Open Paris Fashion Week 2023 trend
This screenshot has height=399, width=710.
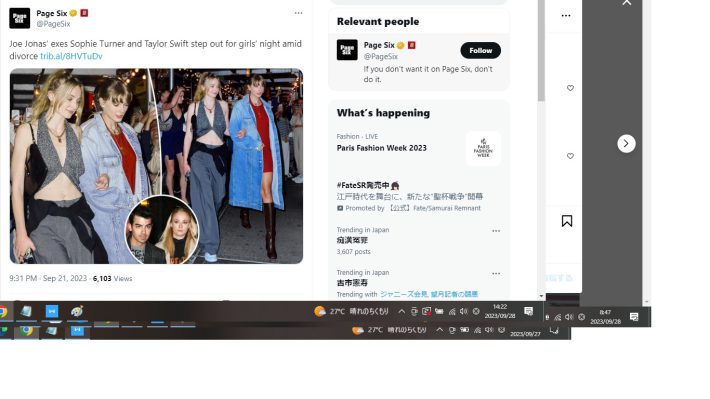382,148
